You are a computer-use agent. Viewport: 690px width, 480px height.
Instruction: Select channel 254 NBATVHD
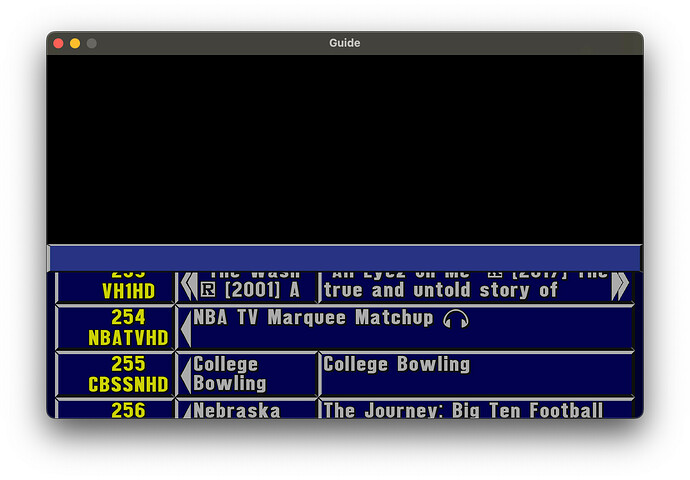click(115, 328)
